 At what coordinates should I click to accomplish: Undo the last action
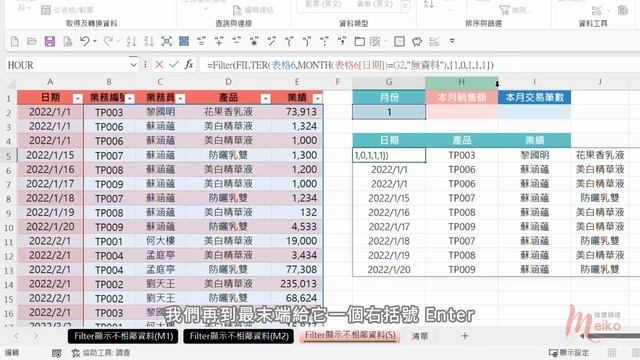pyautogui.click(x=85, y=41)
